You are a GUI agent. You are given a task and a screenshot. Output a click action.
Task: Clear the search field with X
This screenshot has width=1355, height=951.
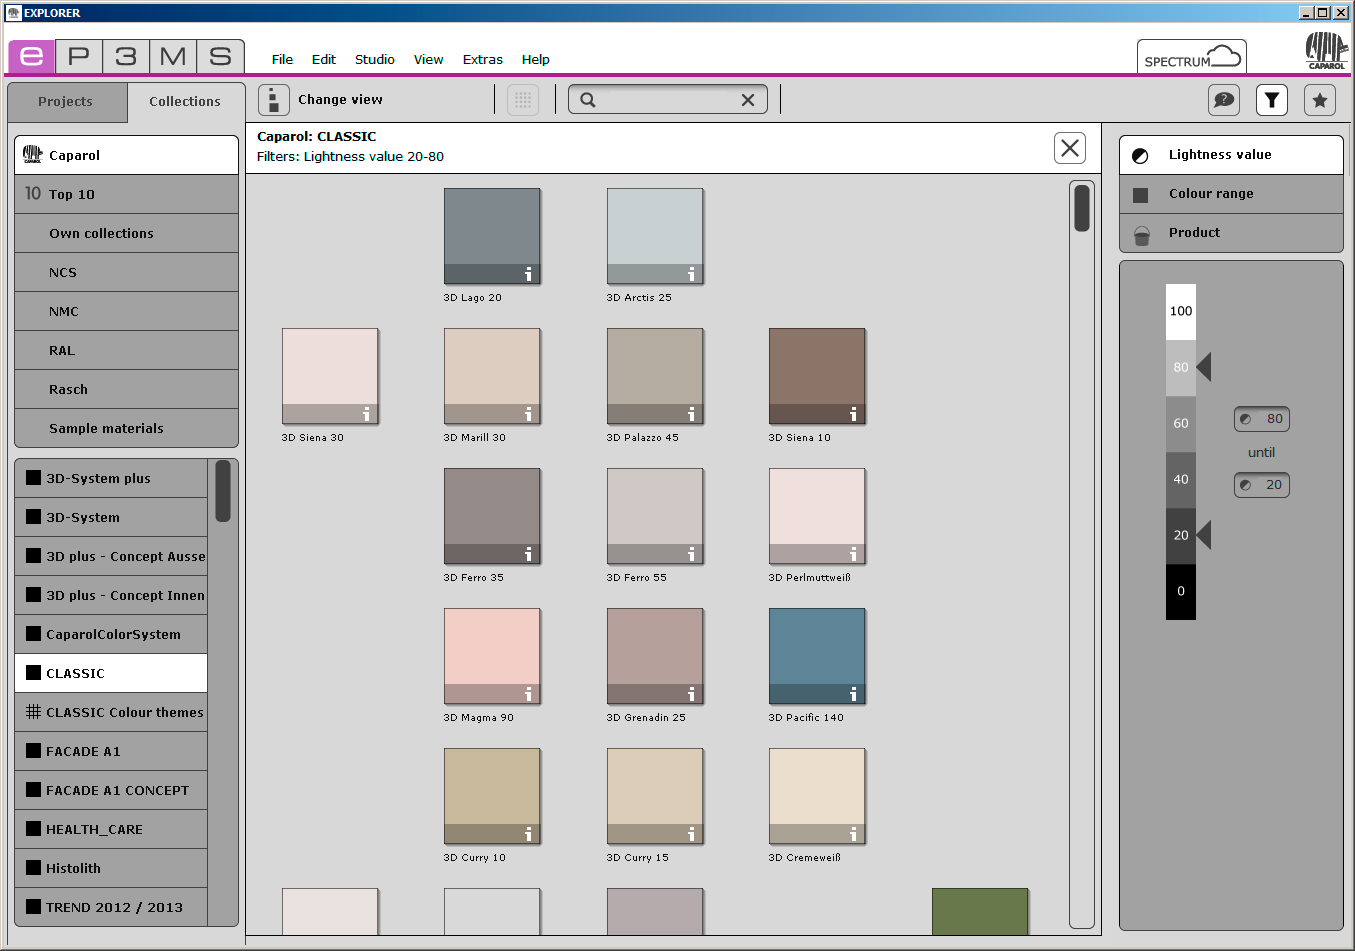[747, 100]
